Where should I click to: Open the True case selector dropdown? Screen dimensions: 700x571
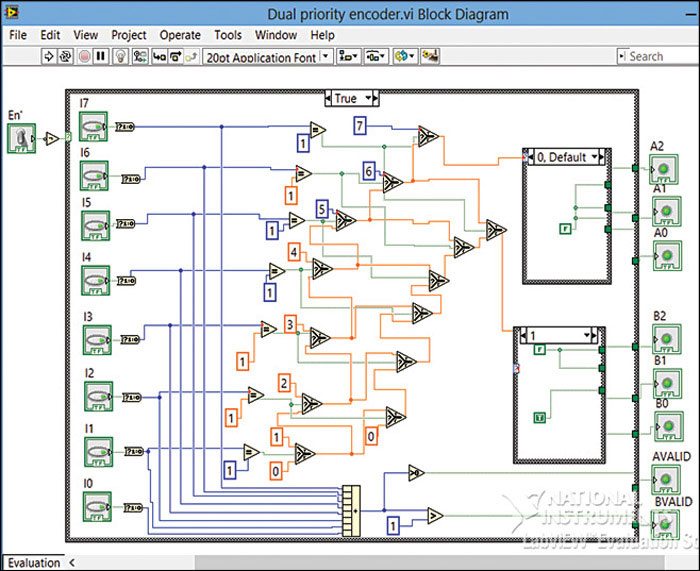[350, 98]
